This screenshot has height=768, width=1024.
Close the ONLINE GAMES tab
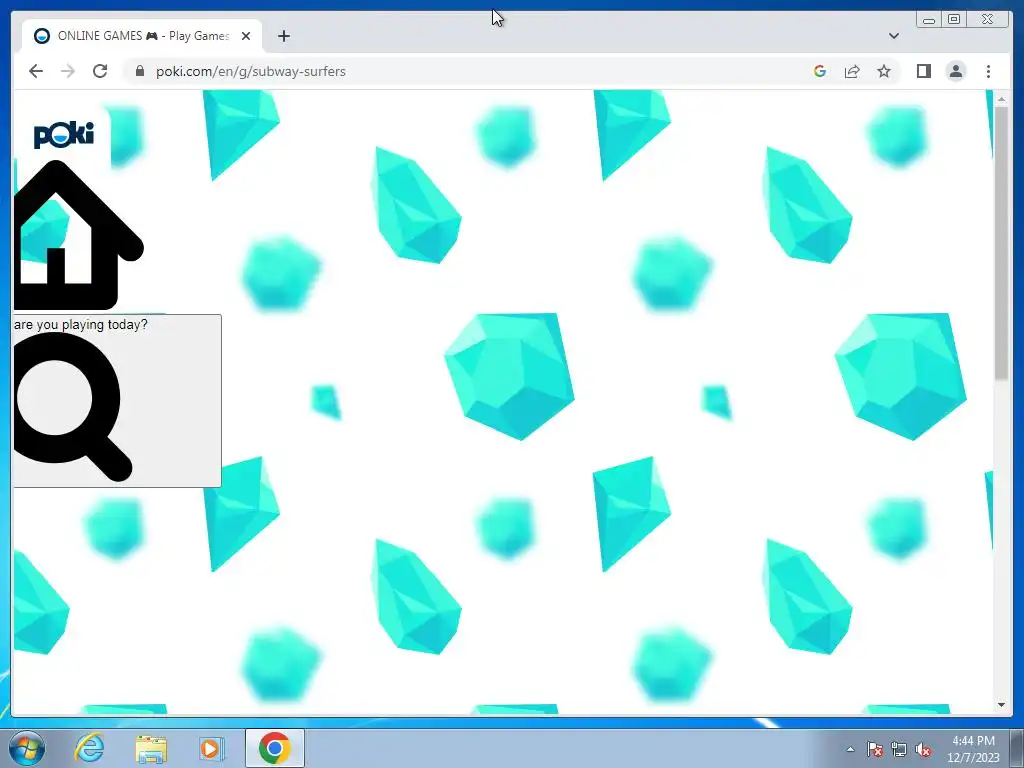246,36
